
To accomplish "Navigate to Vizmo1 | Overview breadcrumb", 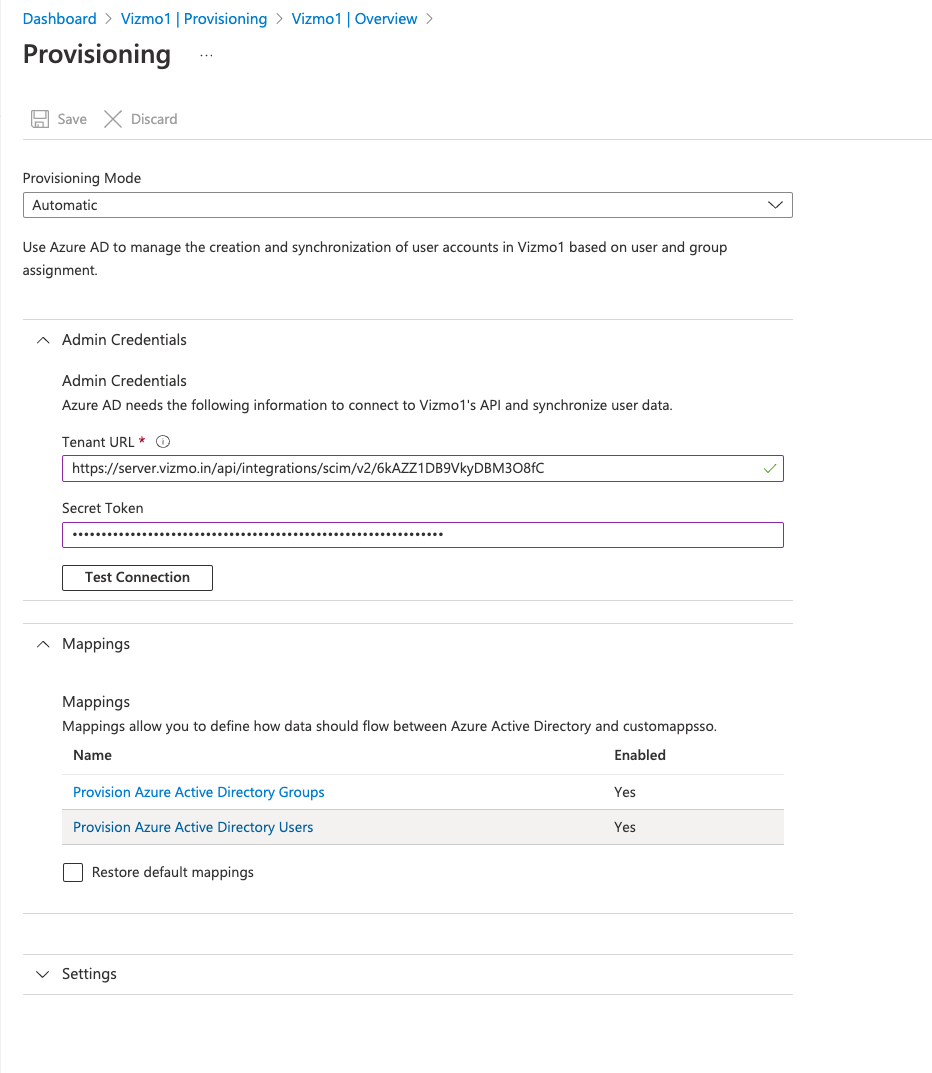I will pyautogui.click(x=354, y=18).
